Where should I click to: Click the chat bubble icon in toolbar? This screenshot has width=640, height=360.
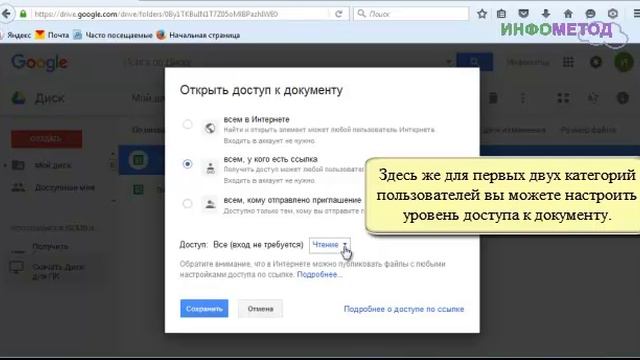coord(590,14)
